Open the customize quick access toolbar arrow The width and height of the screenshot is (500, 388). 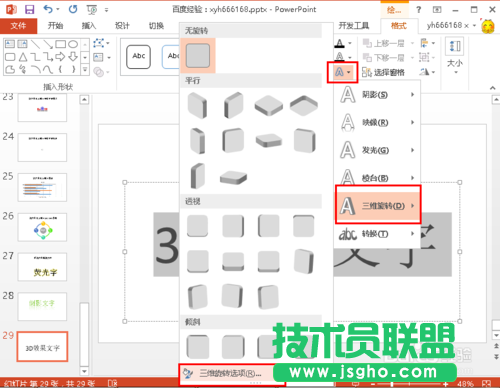[x=107, y=10]
